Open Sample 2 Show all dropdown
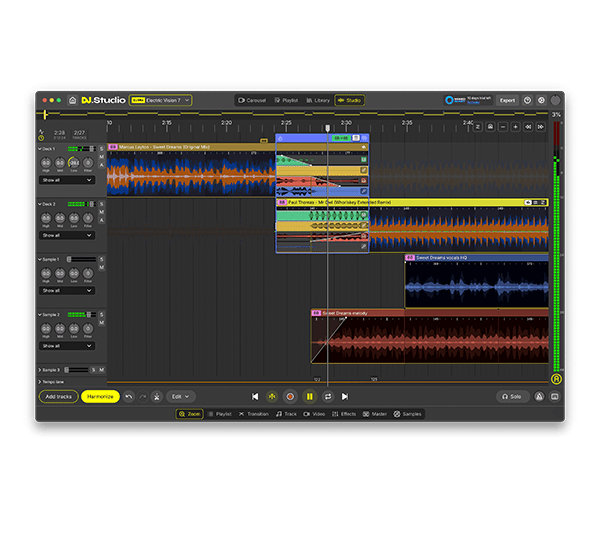This screenshot has width=600, height=543. [x=67, y=346]
